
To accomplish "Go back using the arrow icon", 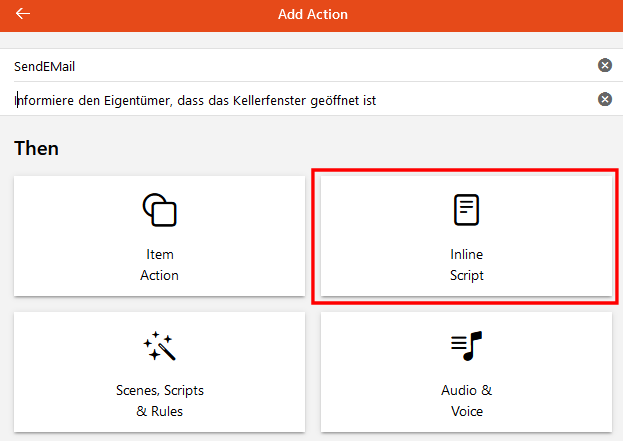I will click(x=23, y=14).
